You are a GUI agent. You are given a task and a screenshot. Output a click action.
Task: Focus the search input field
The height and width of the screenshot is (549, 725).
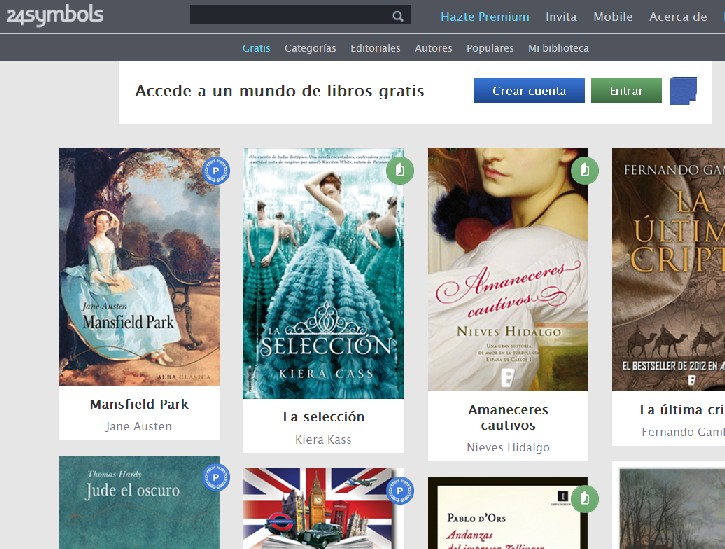pyautogui.click(x=288, y=16)
